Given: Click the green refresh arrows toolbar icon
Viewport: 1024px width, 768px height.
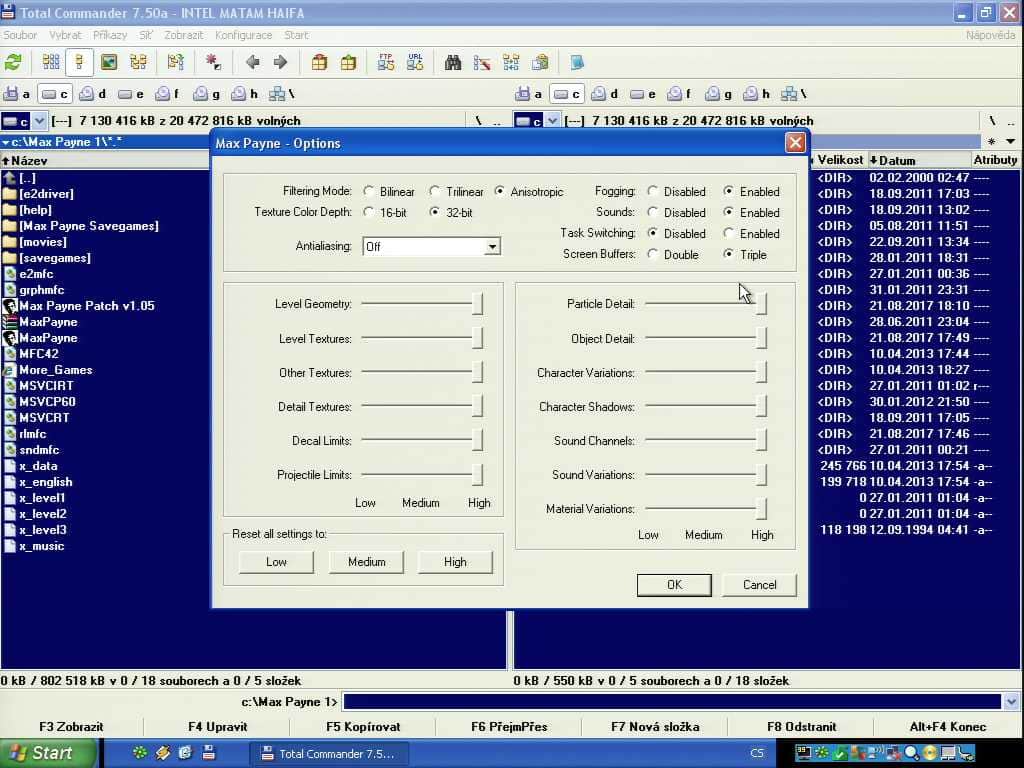Looking at the screenshot, I should coord(13,63).
